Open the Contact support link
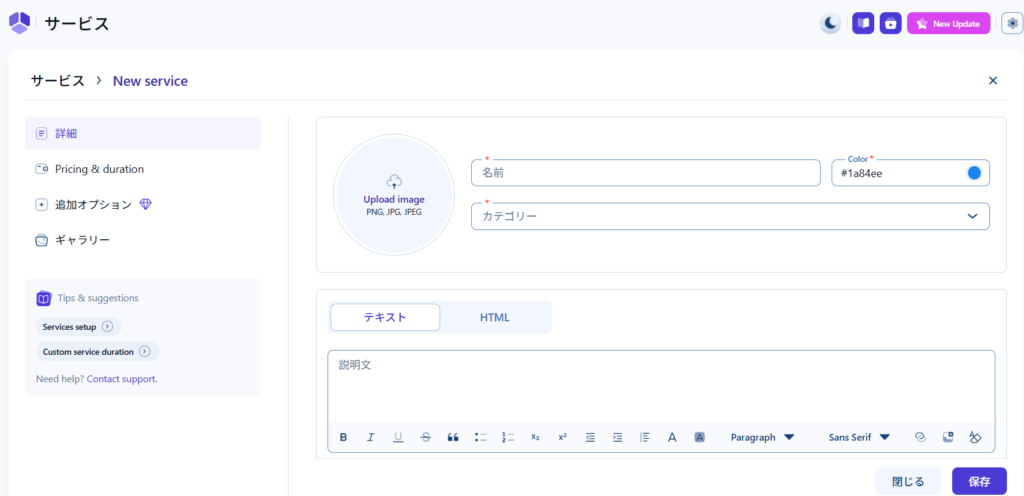Image resolution: width=1024 pixels, height=496 pixels. coord(122,379)
